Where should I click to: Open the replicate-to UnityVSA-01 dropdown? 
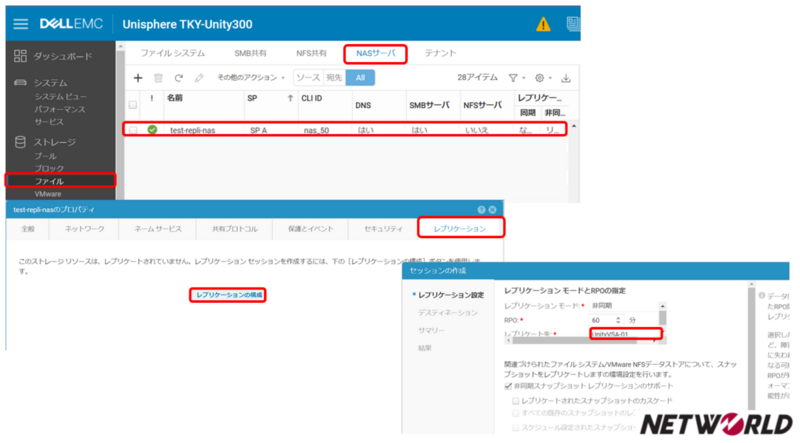(626, 334)
